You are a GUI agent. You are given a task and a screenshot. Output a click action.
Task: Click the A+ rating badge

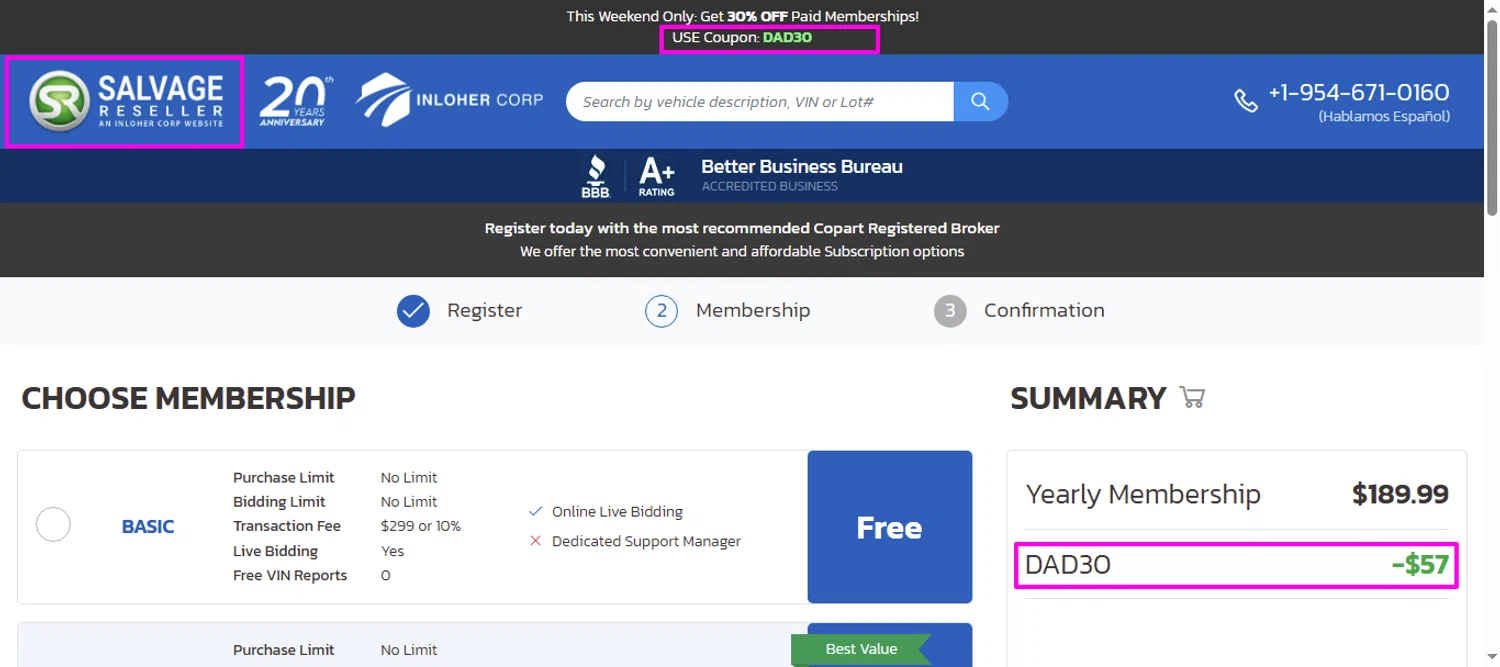(657, 176)
